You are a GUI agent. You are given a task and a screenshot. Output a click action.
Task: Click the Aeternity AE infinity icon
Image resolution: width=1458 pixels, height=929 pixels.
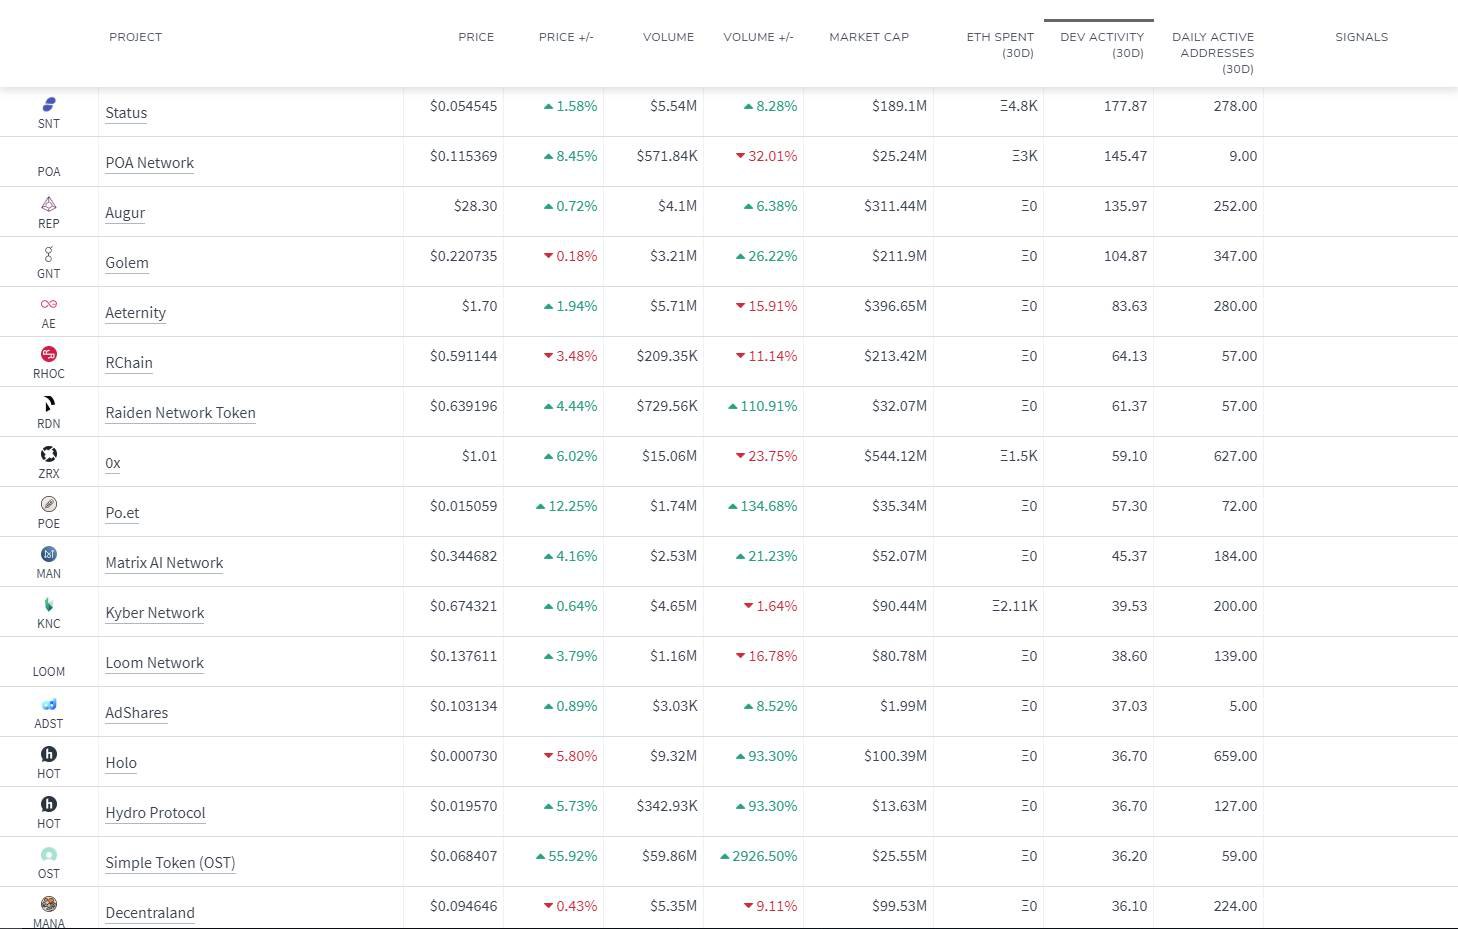(49, 304)
